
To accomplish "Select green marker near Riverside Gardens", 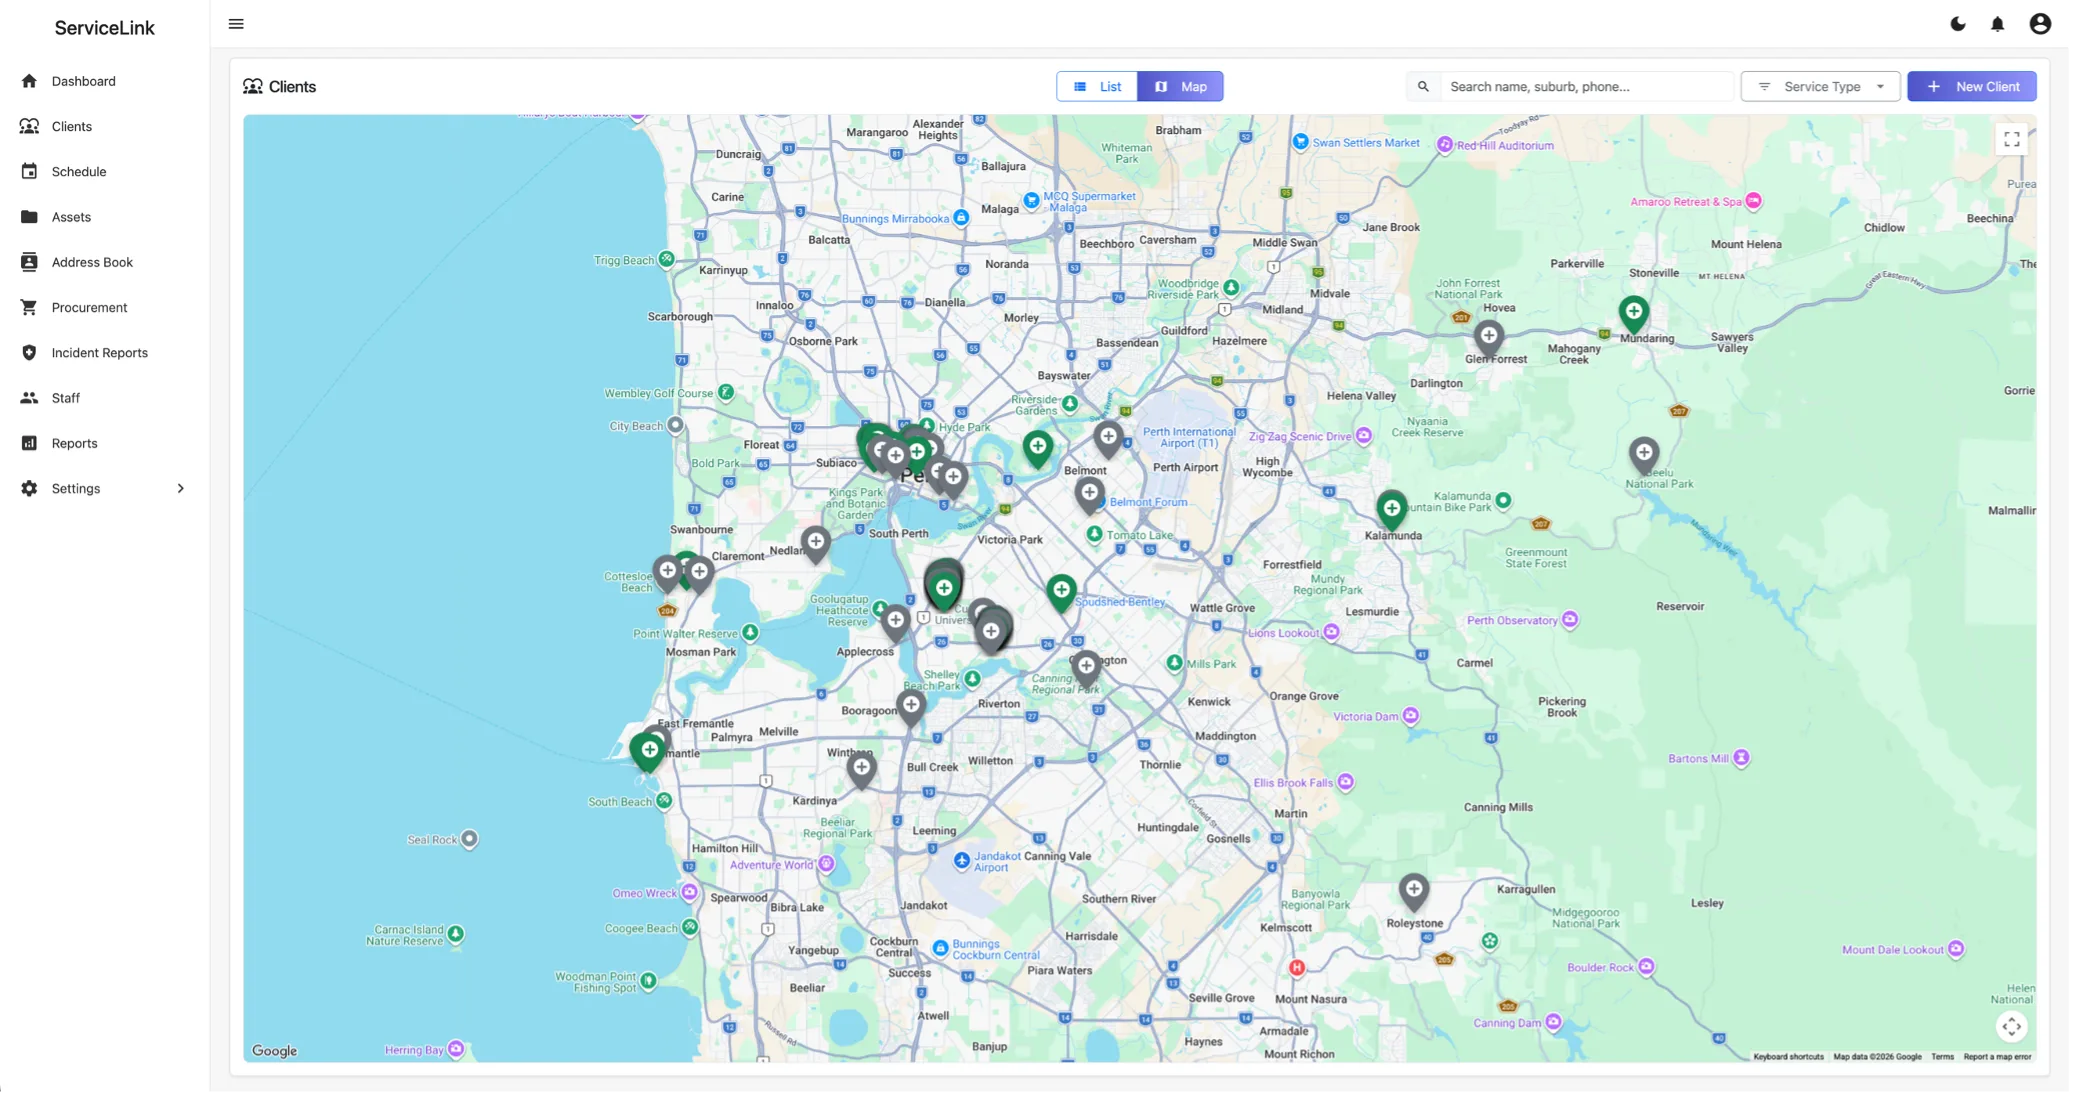I will [x=1038, y=447].
